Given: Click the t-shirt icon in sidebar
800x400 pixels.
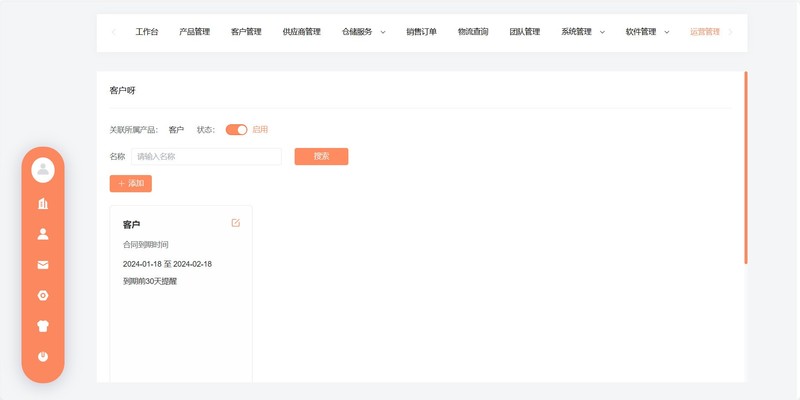Looking at the screenshot, I should coord(43,326).
